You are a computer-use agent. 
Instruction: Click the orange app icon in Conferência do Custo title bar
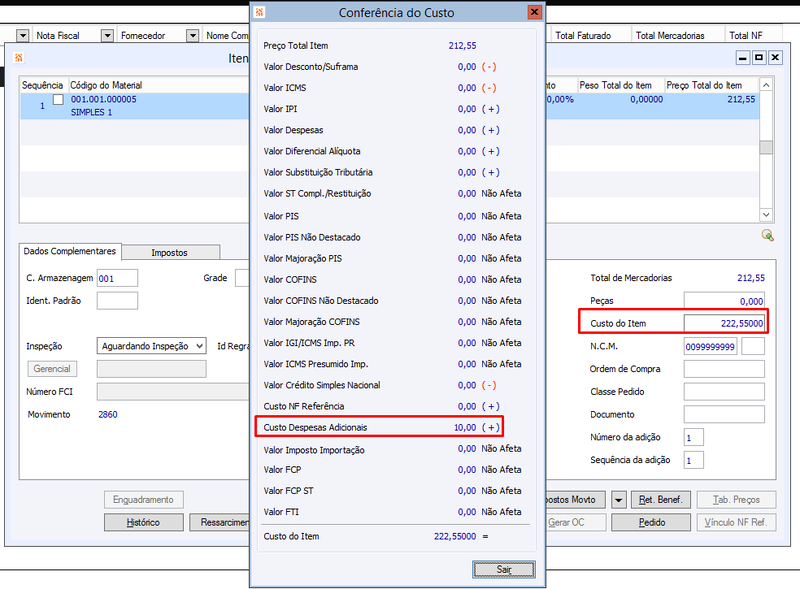coord(259,12)
